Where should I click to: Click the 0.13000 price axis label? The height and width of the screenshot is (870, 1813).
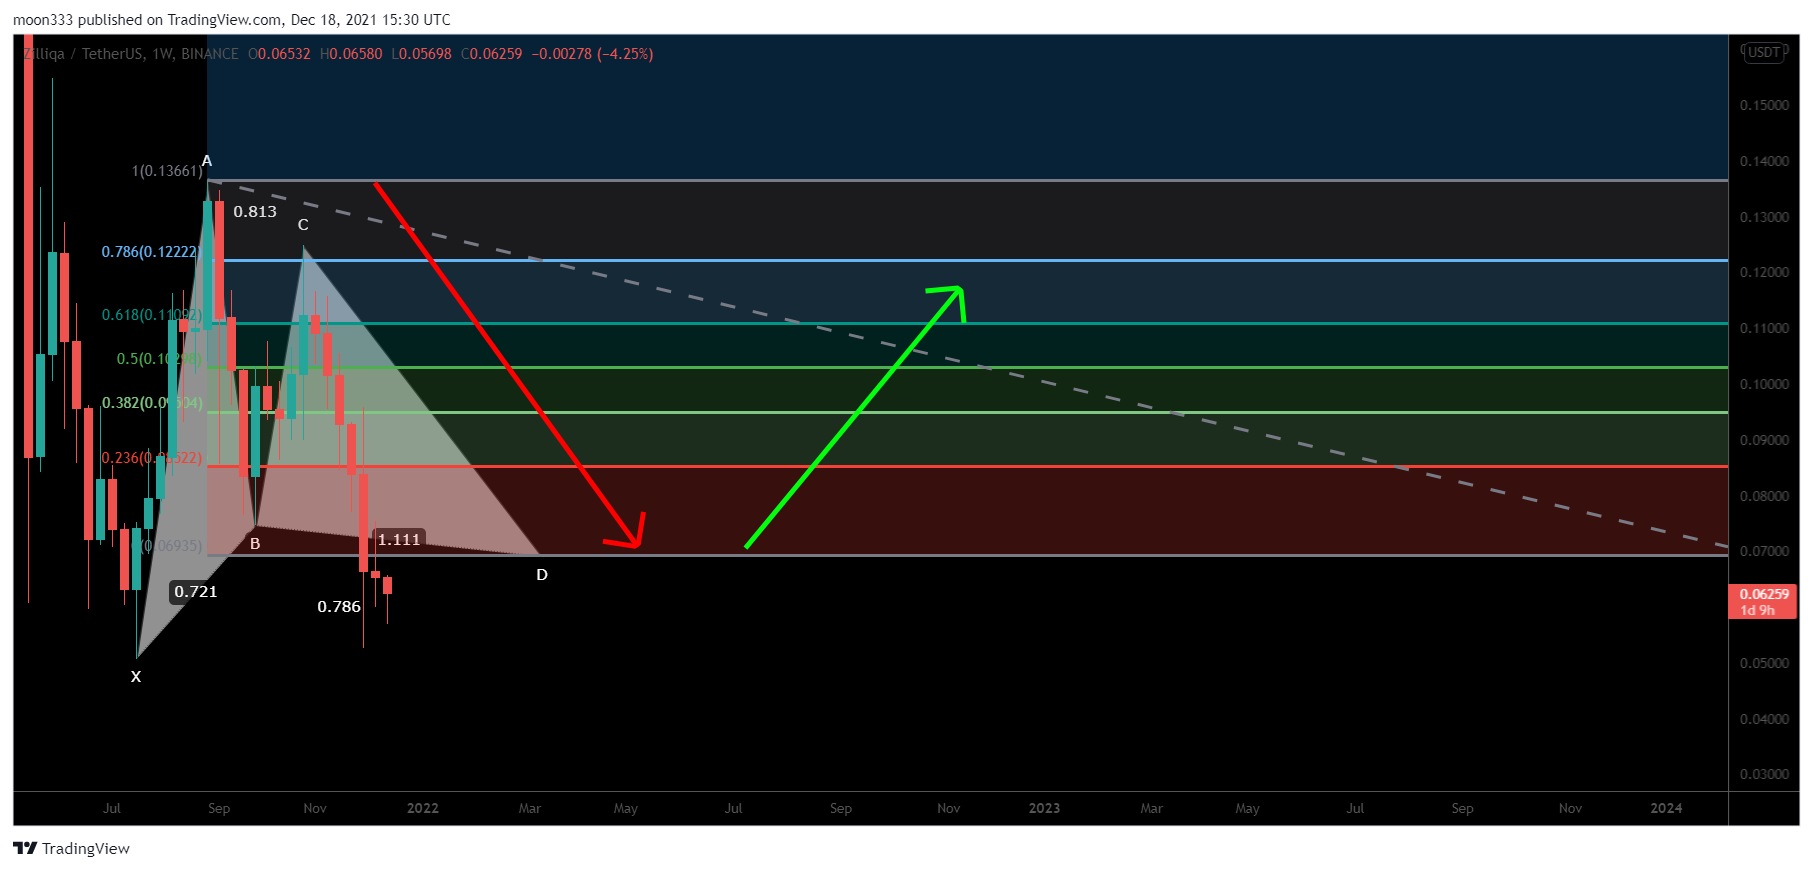1765,217
